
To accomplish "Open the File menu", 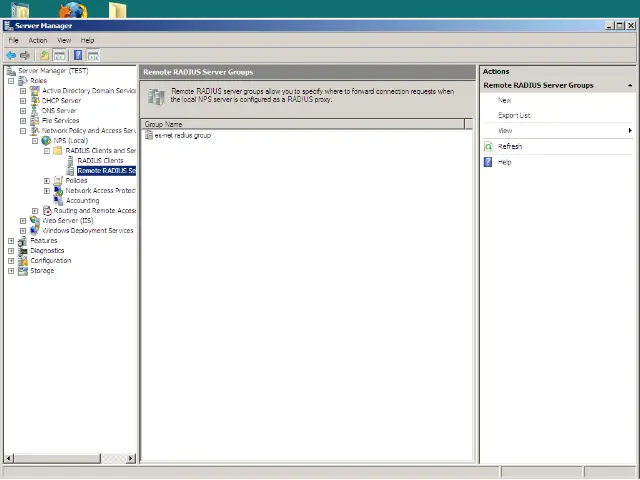I will click(x=13, y=40).
